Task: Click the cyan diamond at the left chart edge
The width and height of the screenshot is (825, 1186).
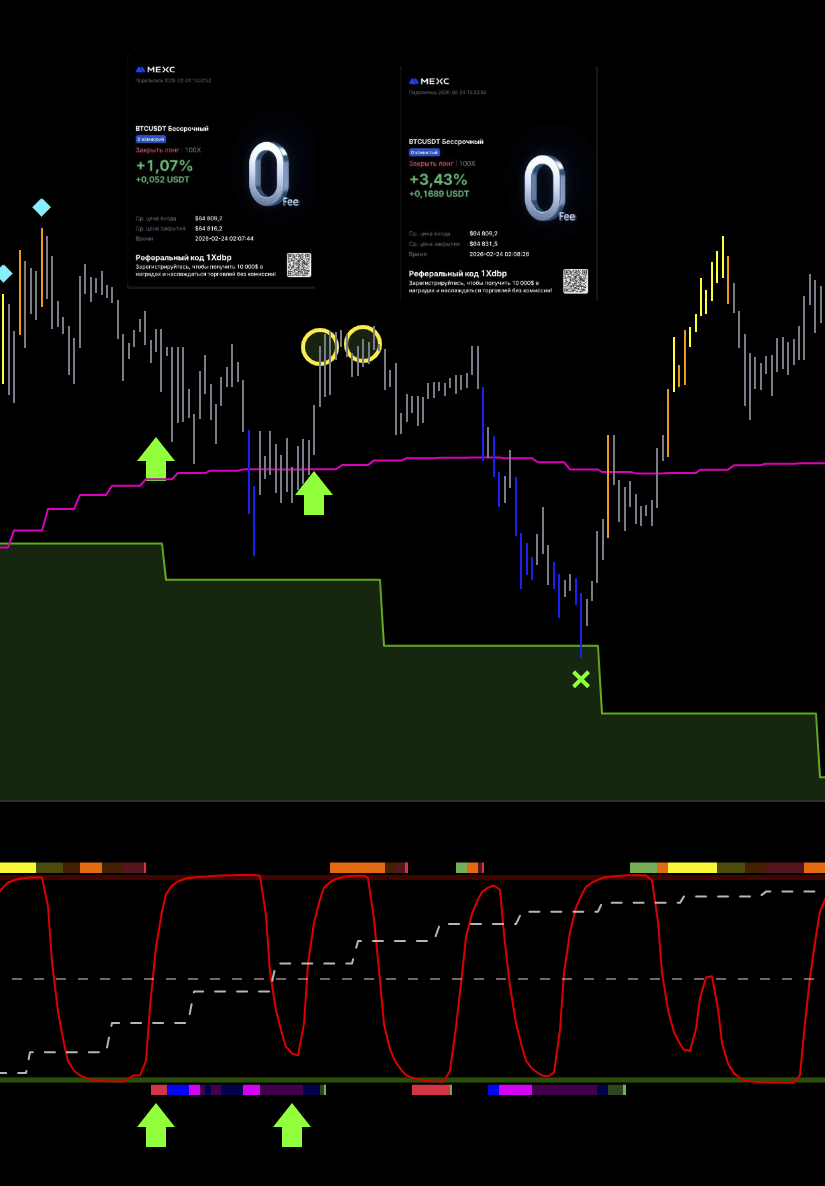Action: tap(4, 273)
